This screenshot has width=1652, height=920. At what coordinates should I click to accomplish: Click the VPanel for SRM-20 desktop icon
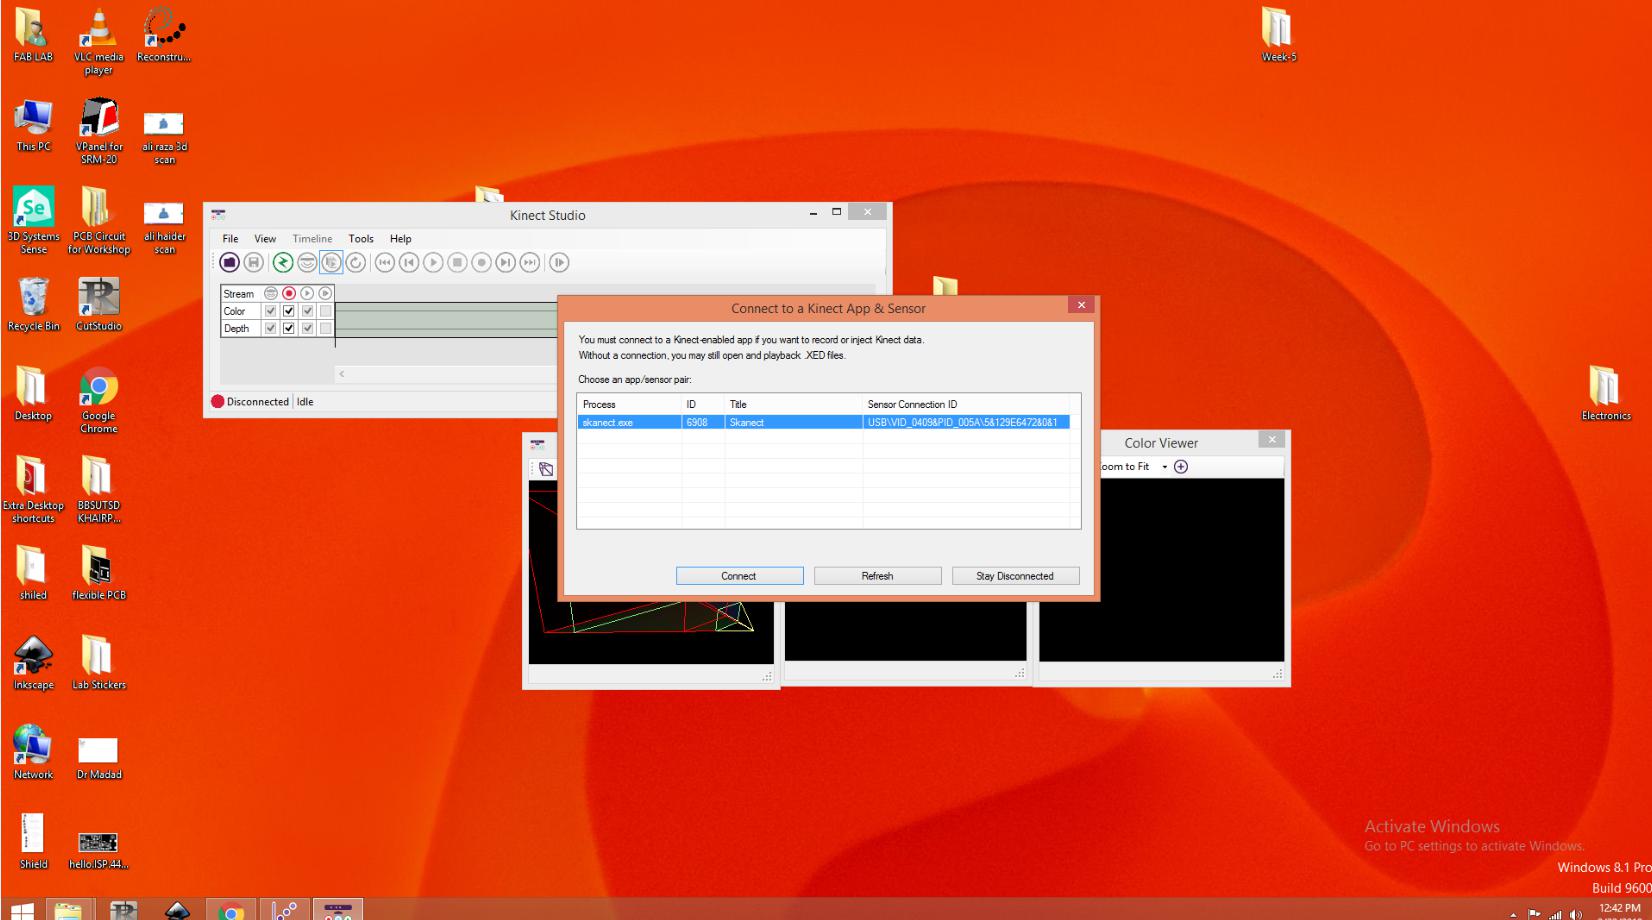pos(98,131)
